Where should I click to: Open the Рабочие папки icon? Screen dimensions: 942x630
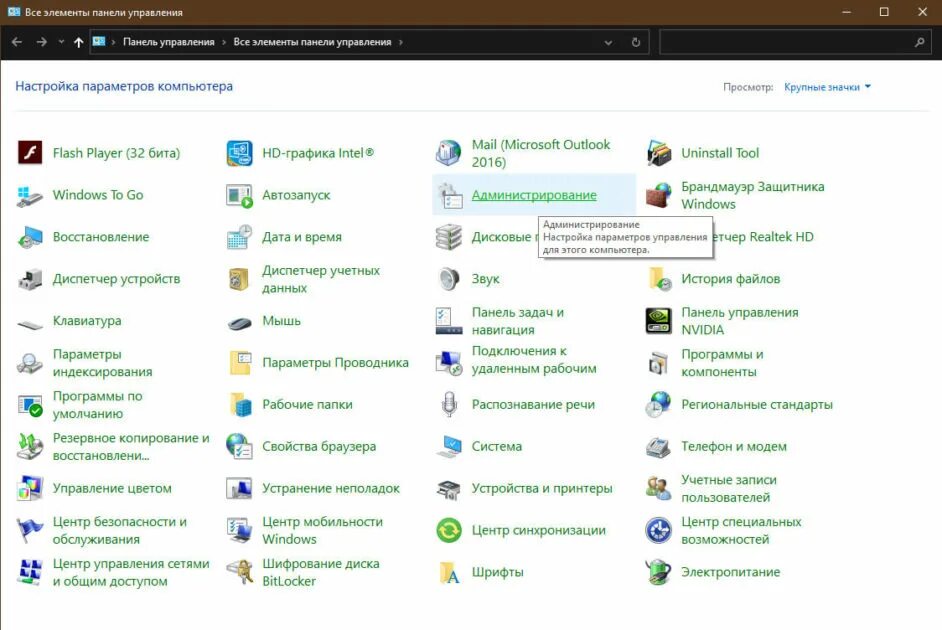click(x=240, y=405)
